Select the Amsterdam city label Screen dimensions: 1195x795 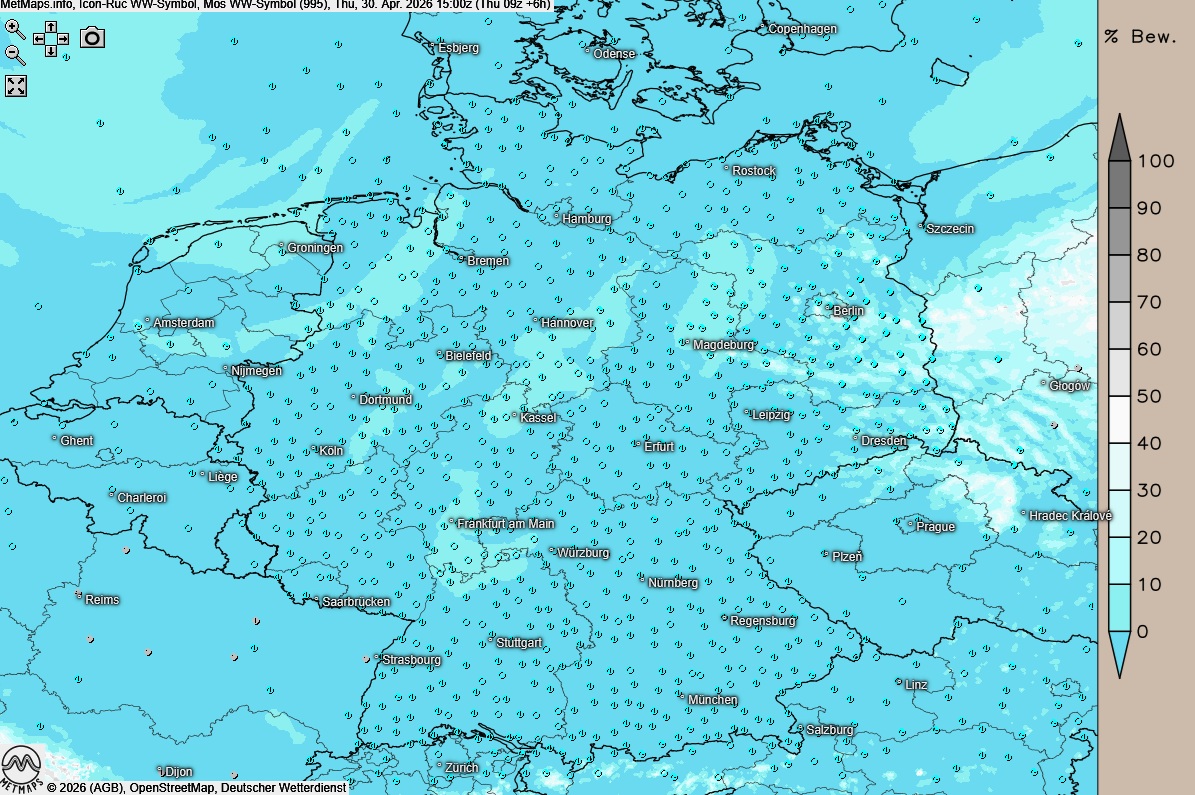click(184, 323)
